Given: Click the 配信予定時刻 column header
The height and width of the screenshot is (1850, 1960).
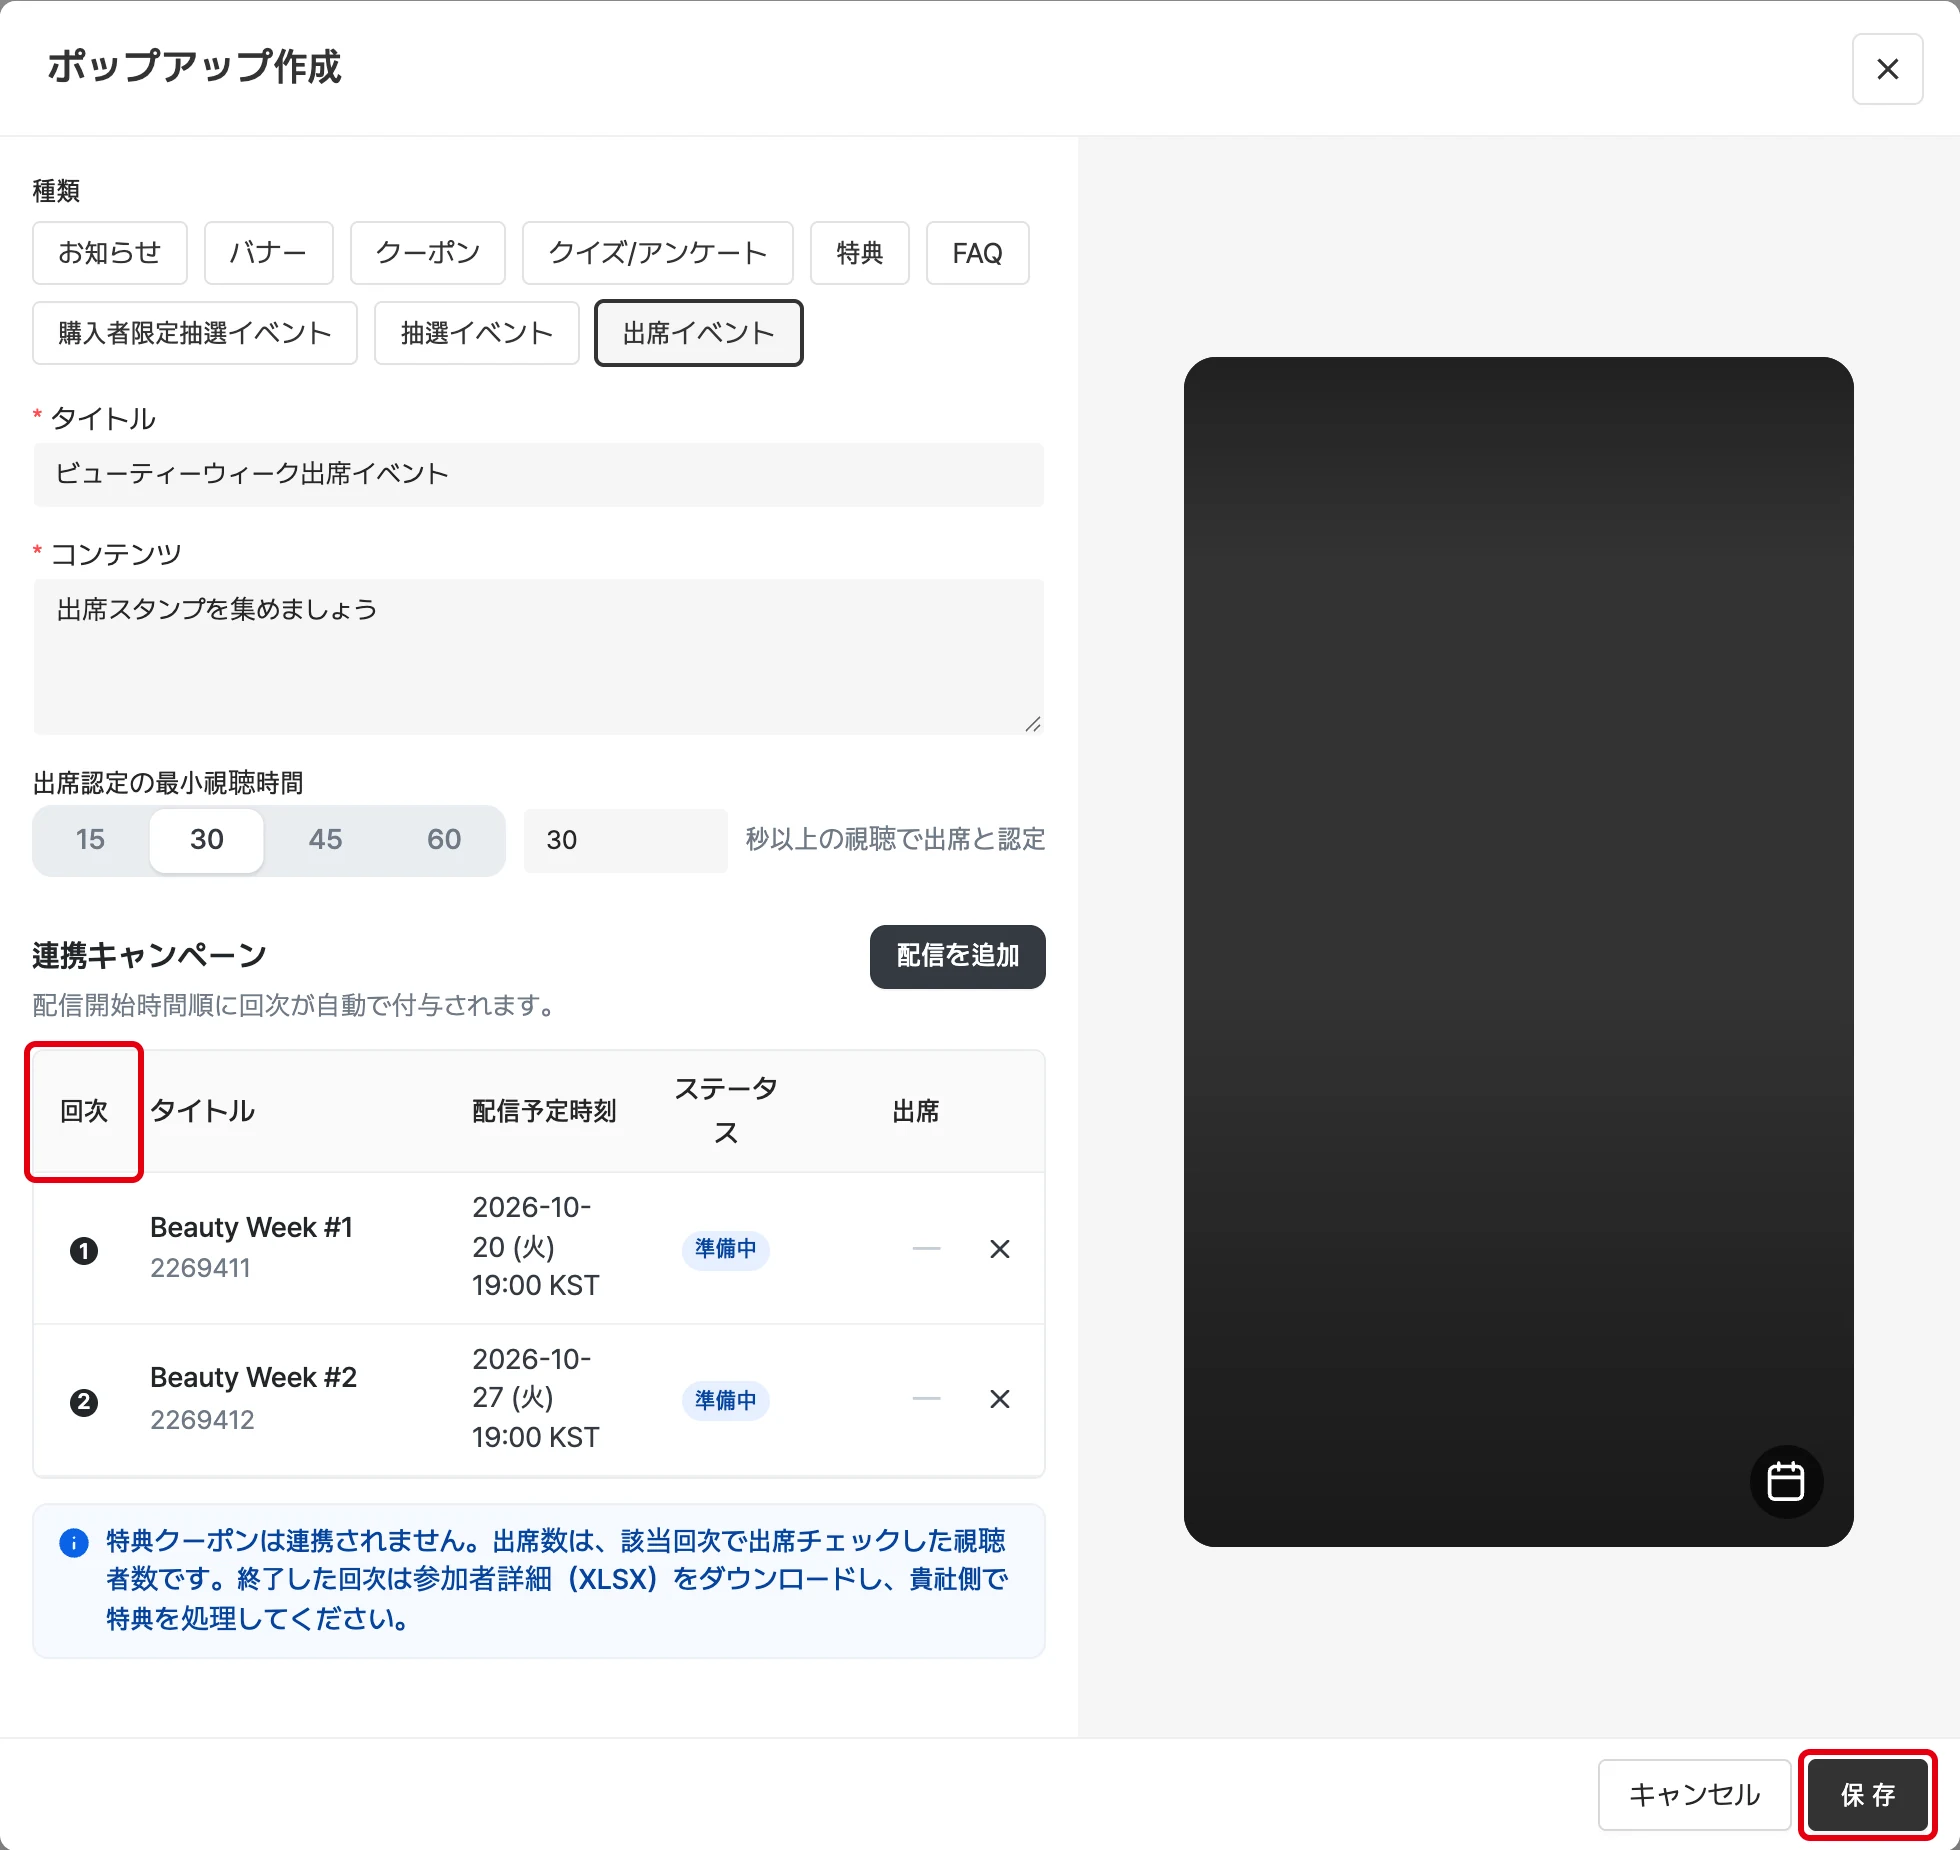Looking at the screenshot, I should coord(544,1111).
